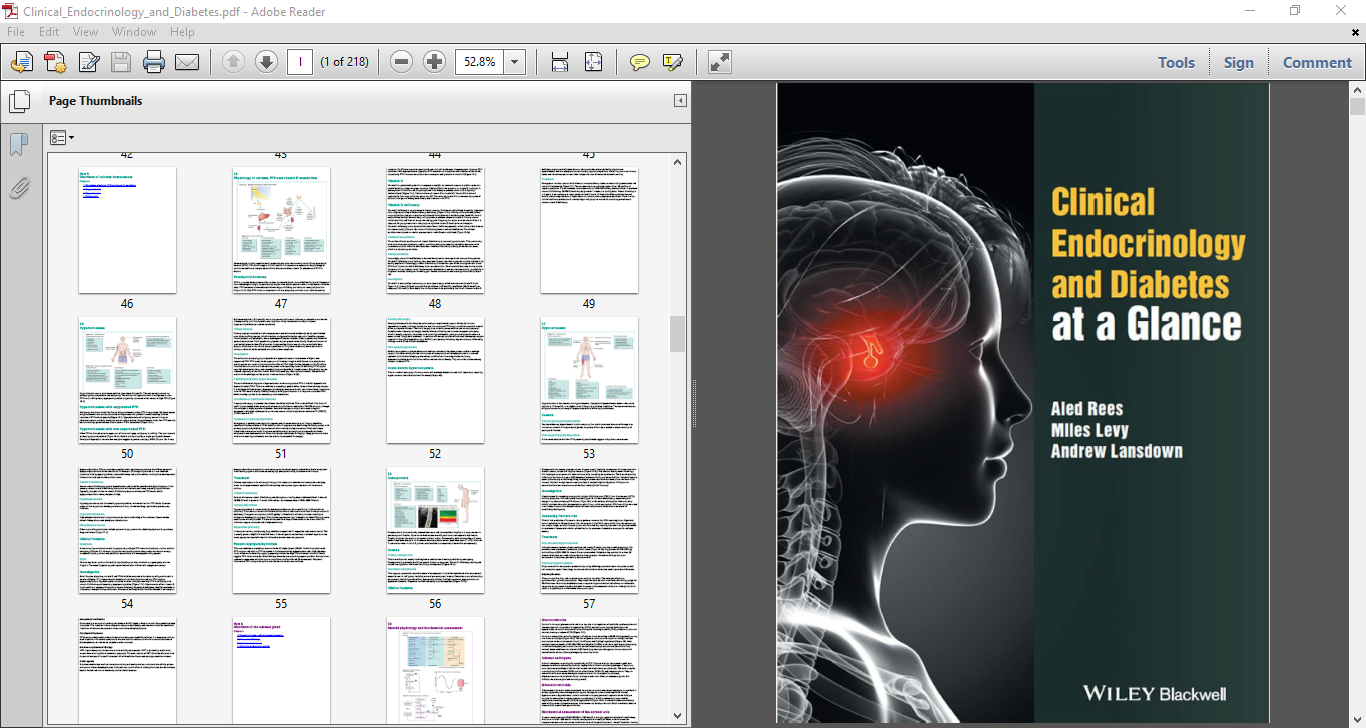1366x728 pixels.
Task: Click the page count label (1 of 218)
Action: tap(344, 62)
